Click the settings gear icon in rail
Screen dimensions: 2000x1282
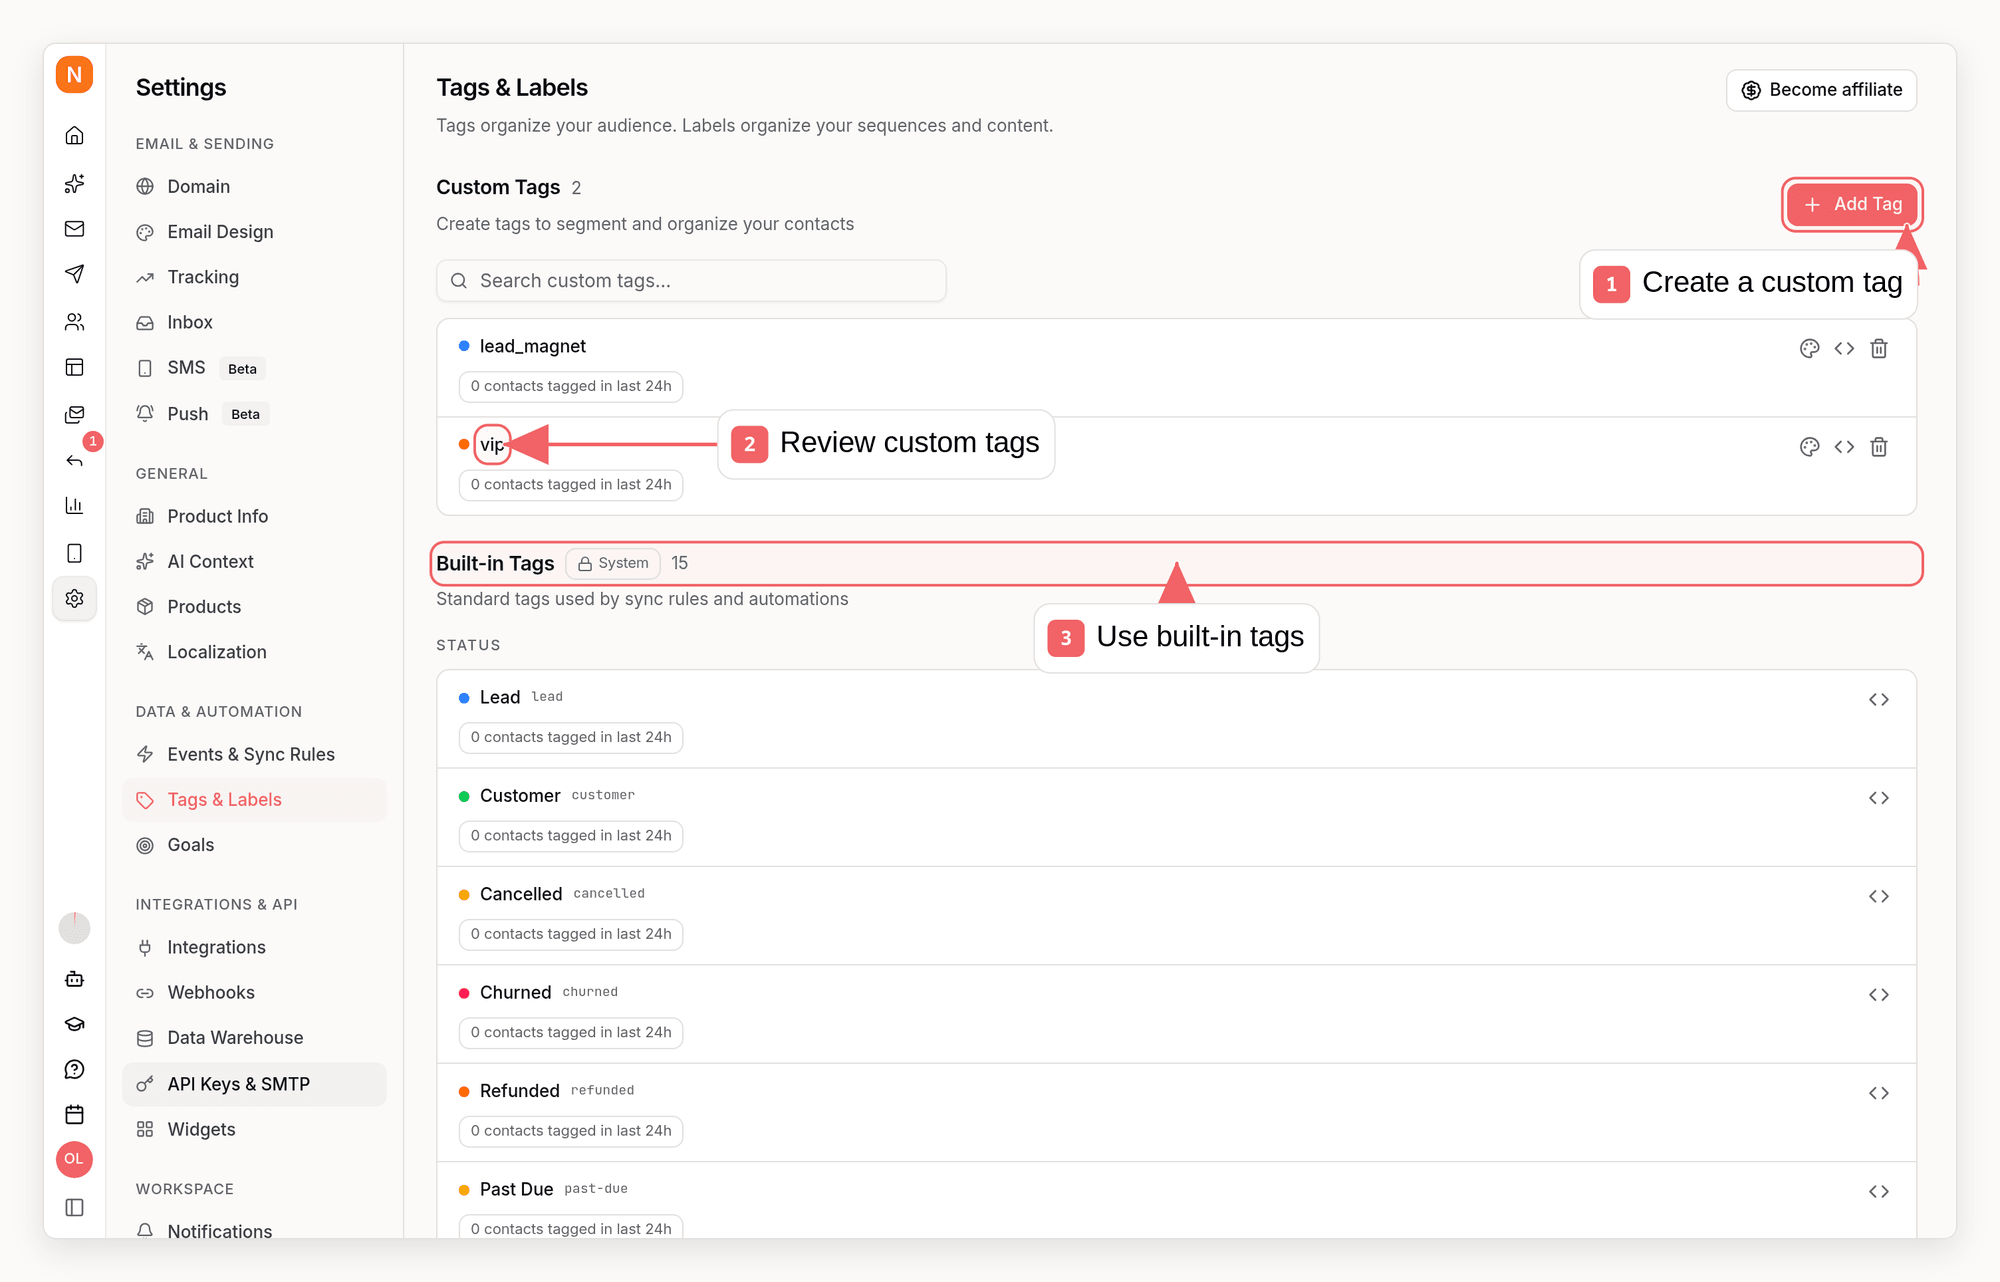(74, 598)
